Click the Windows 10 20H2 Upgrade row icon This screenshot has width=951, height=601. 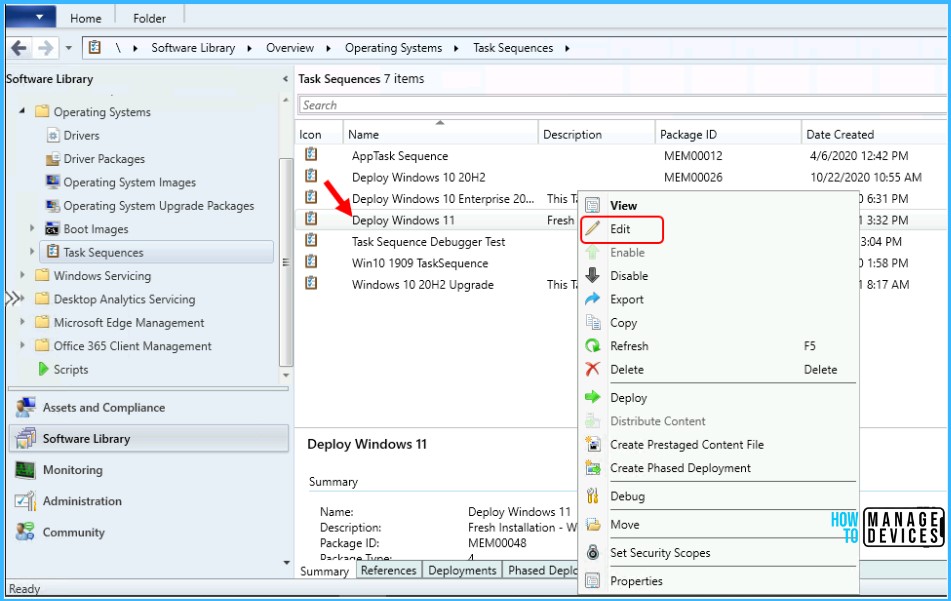(x=311, y=283)
